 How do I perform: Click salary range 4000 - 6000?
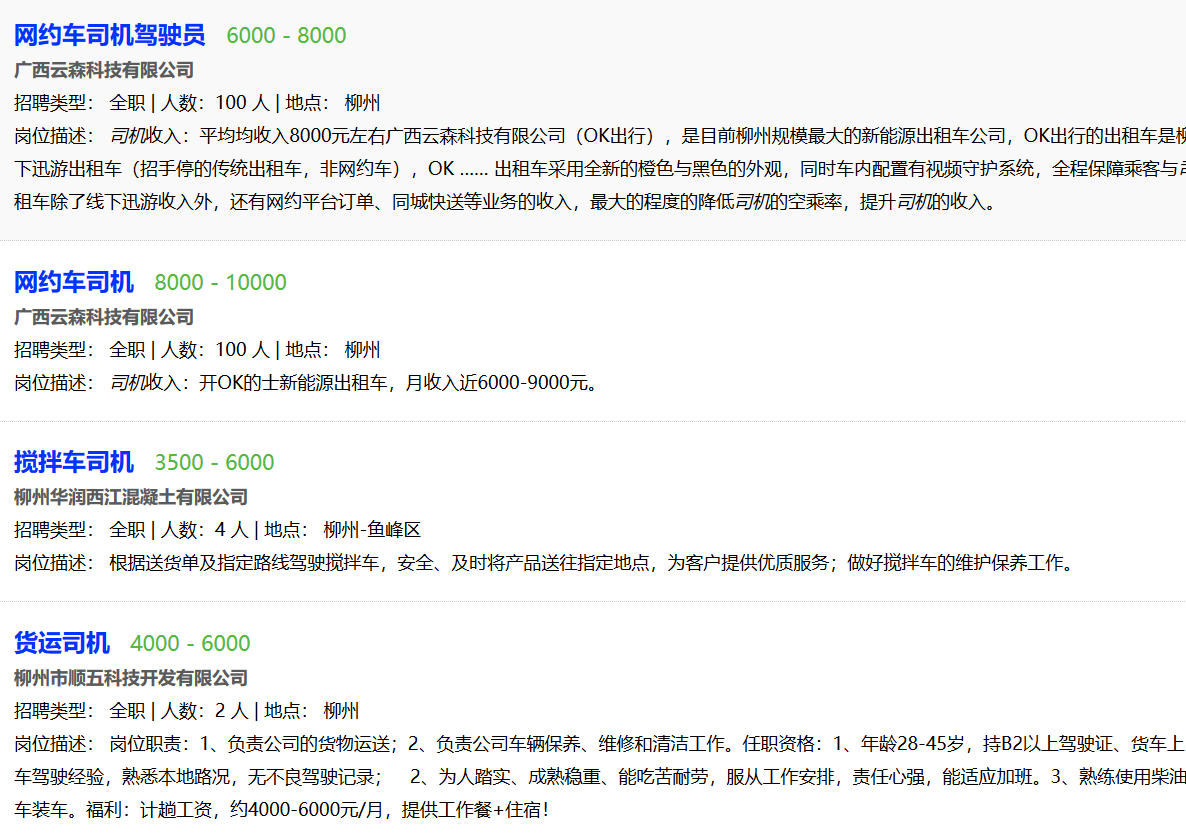[190, 644]
